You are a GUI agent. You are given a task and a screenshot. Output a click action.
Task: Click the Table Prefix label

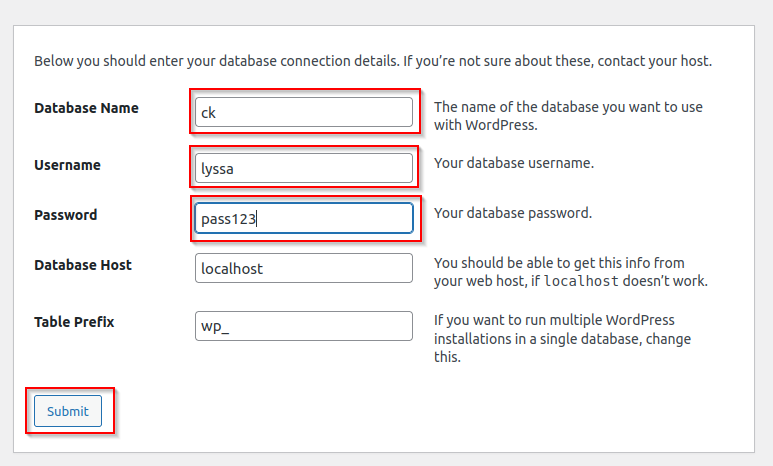(x=74, y=322)
